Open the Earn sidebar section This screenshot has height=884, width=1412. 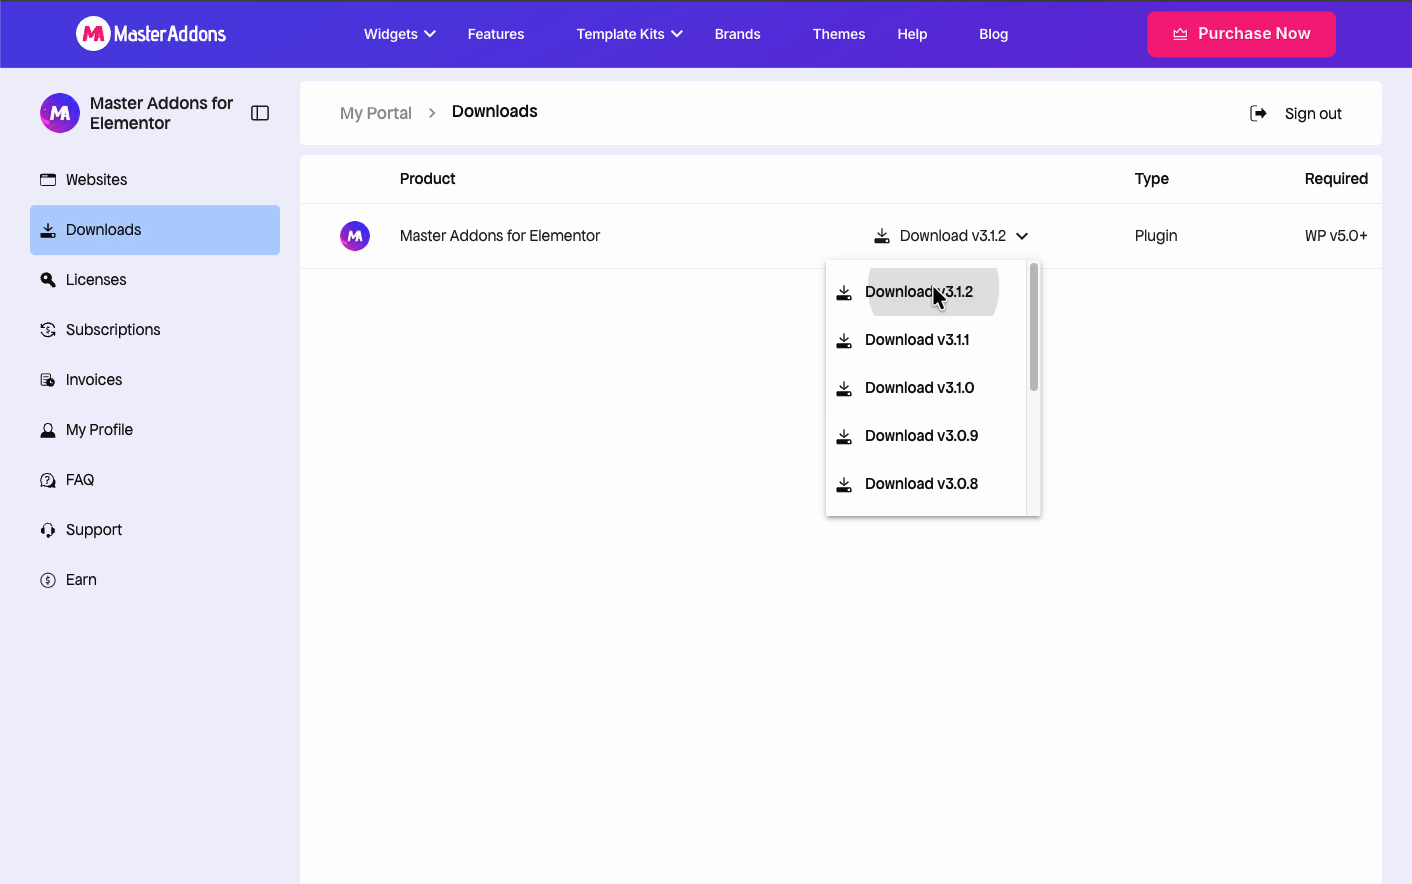coord(155,580)
